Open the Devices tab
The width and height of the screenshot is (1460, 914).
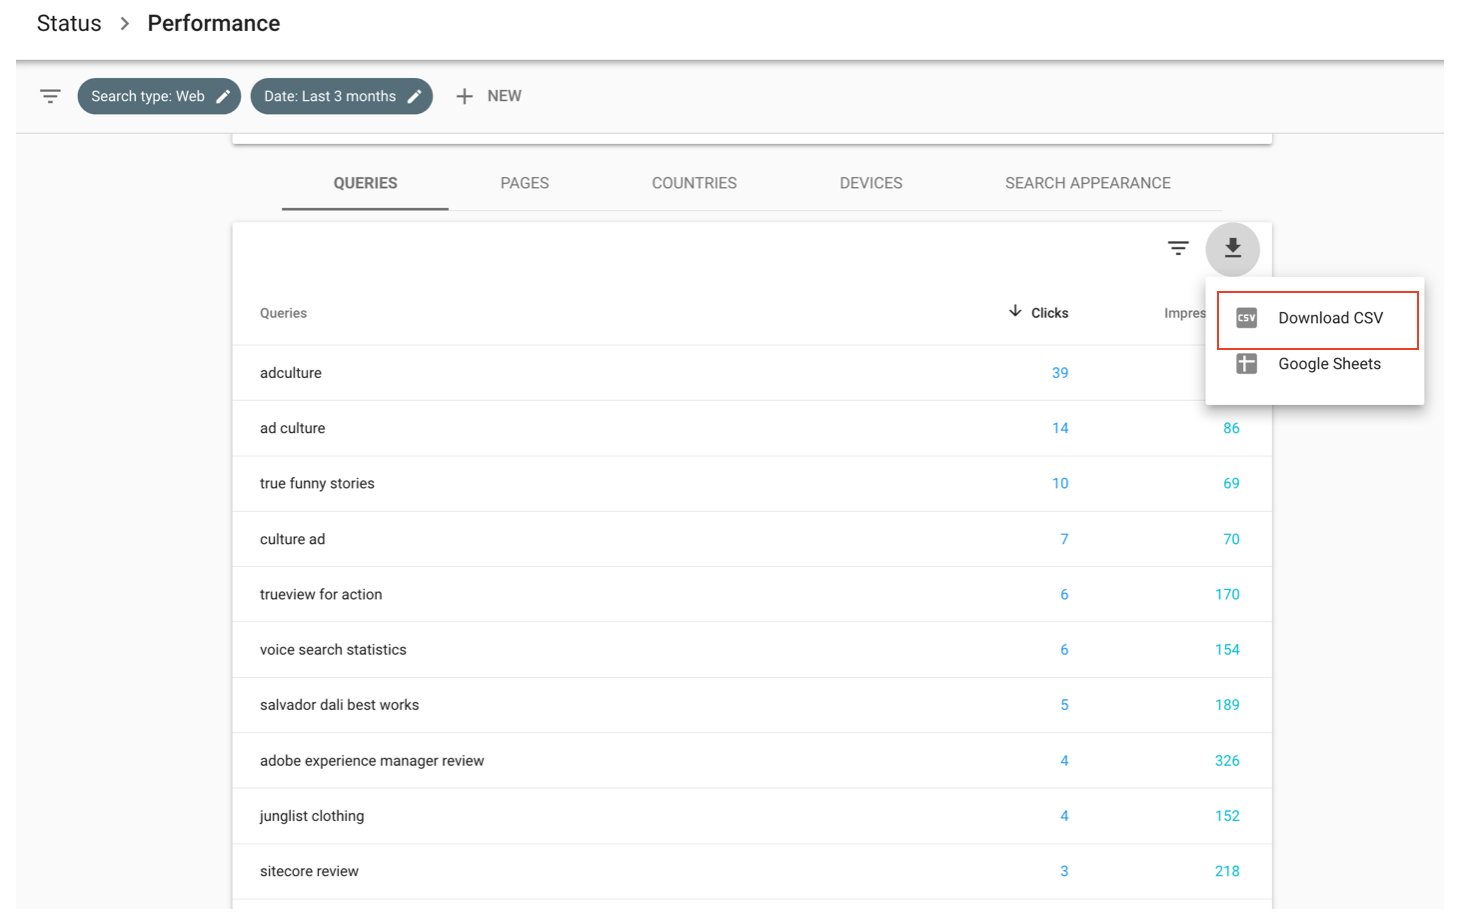click(x=871, y=183)
